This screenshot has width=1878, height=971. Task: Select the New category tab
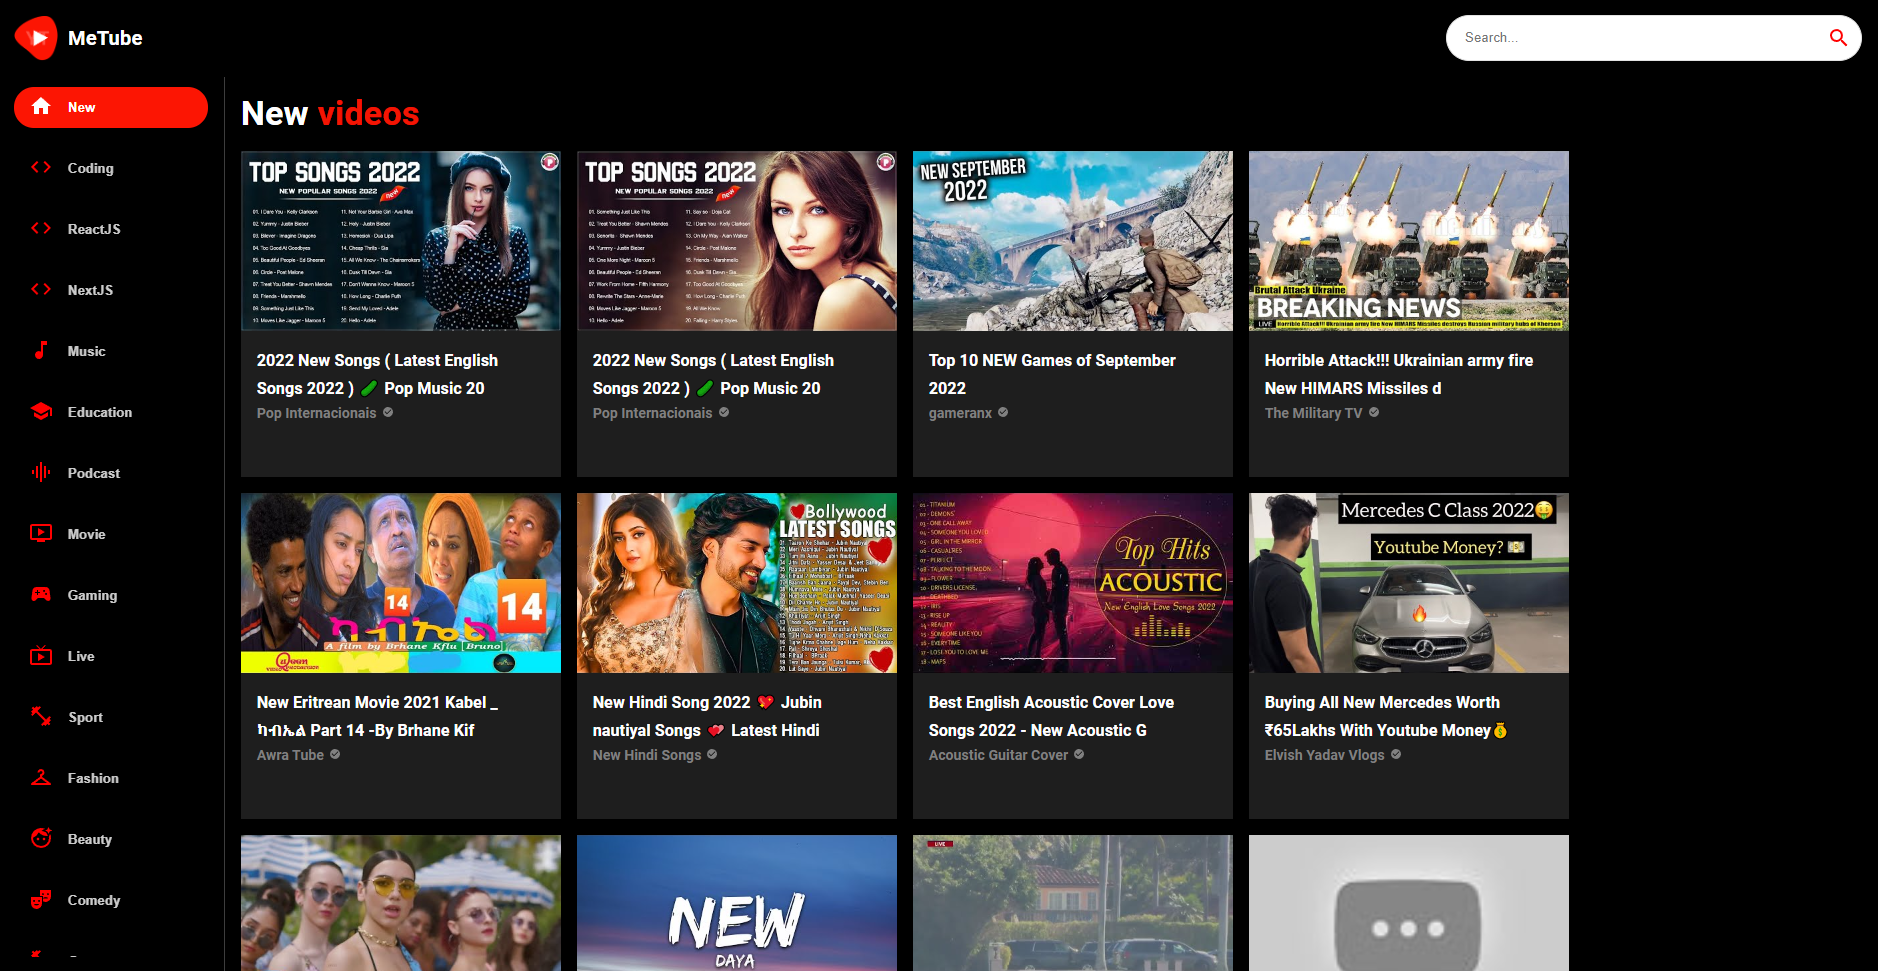pyautogui.click(x=111, y=107)
